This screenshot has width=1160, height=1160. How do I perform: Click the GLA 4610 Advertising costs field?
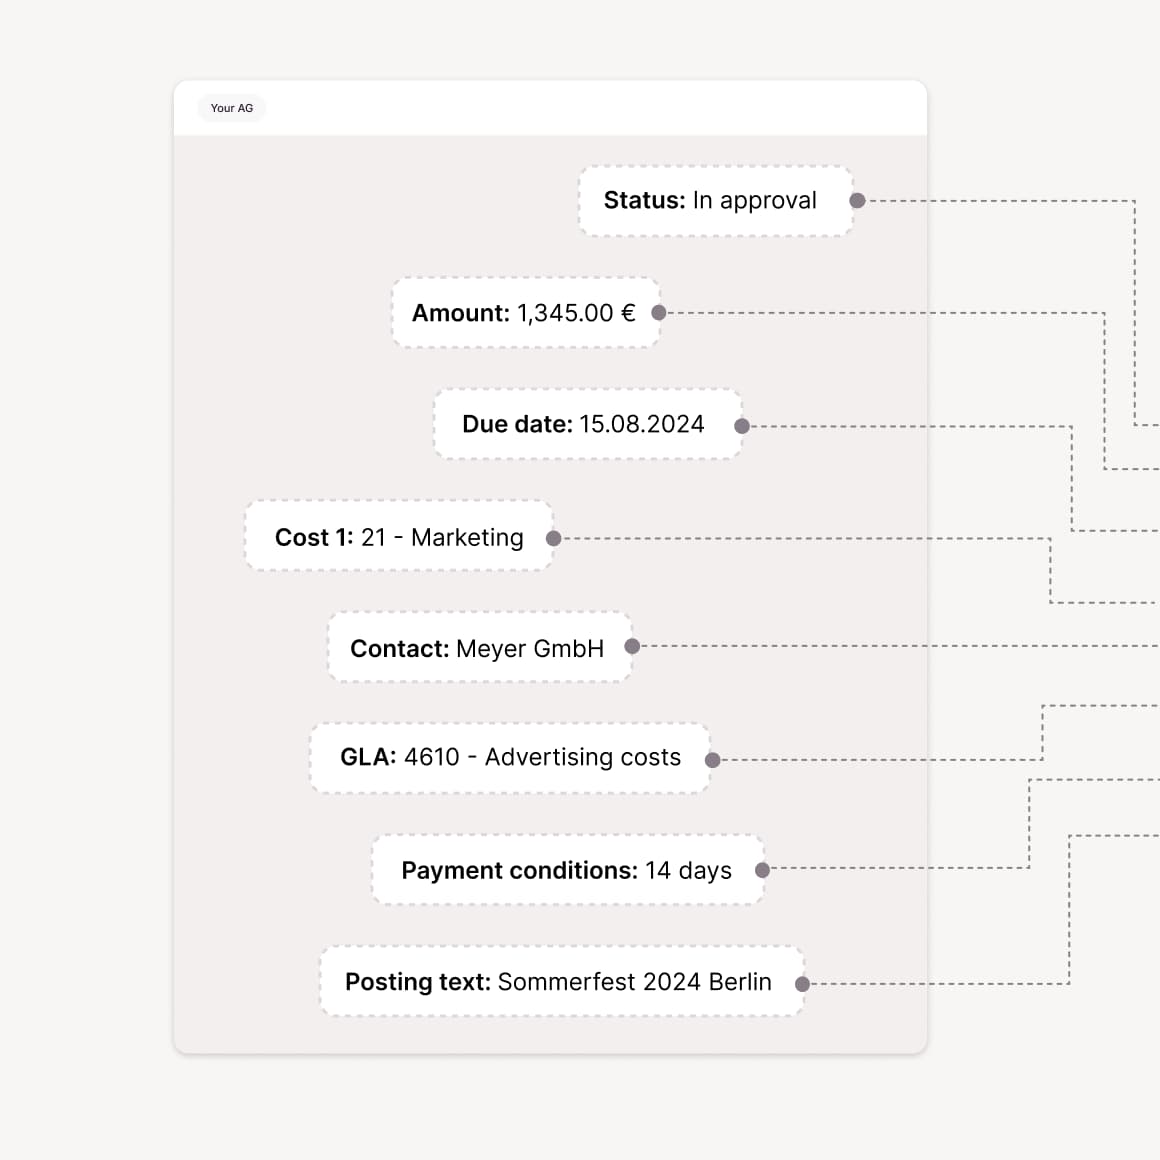pos(510,758)
